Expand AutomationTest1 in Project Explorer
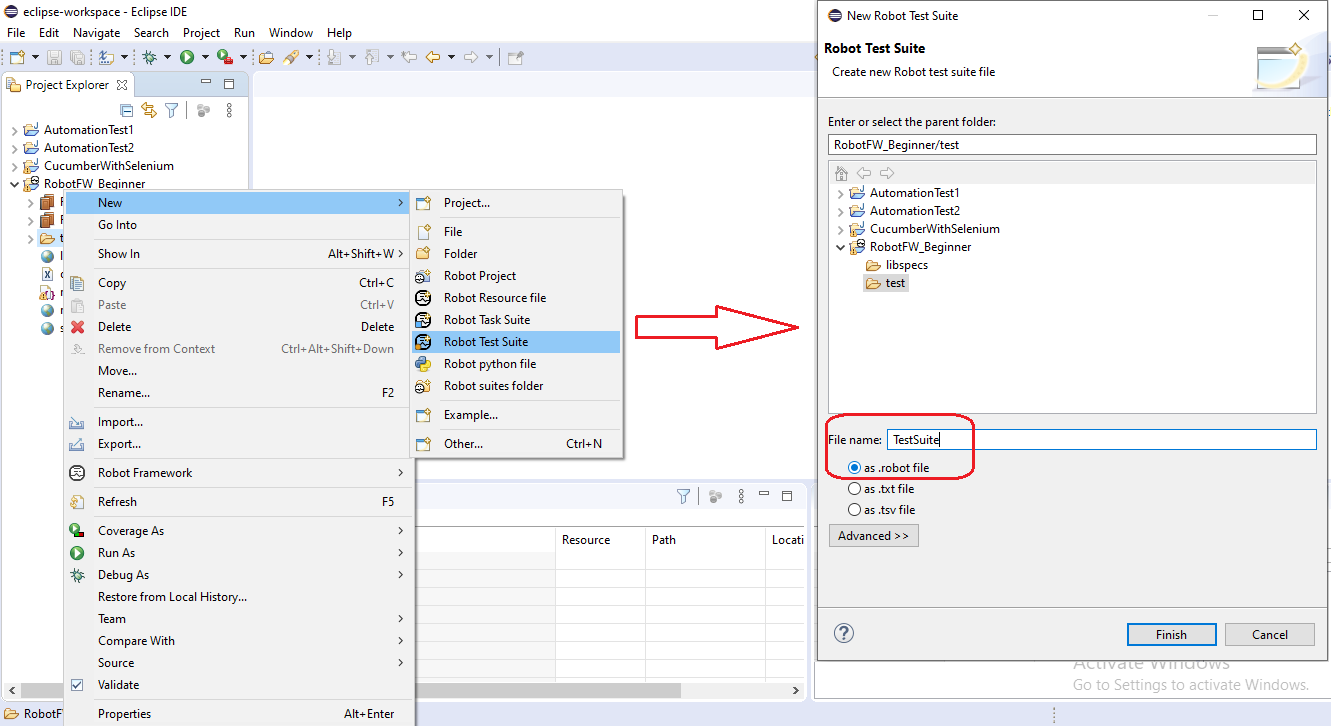Screen dimensions: 1331x726 pyautogui.click(x=14, y=130)
